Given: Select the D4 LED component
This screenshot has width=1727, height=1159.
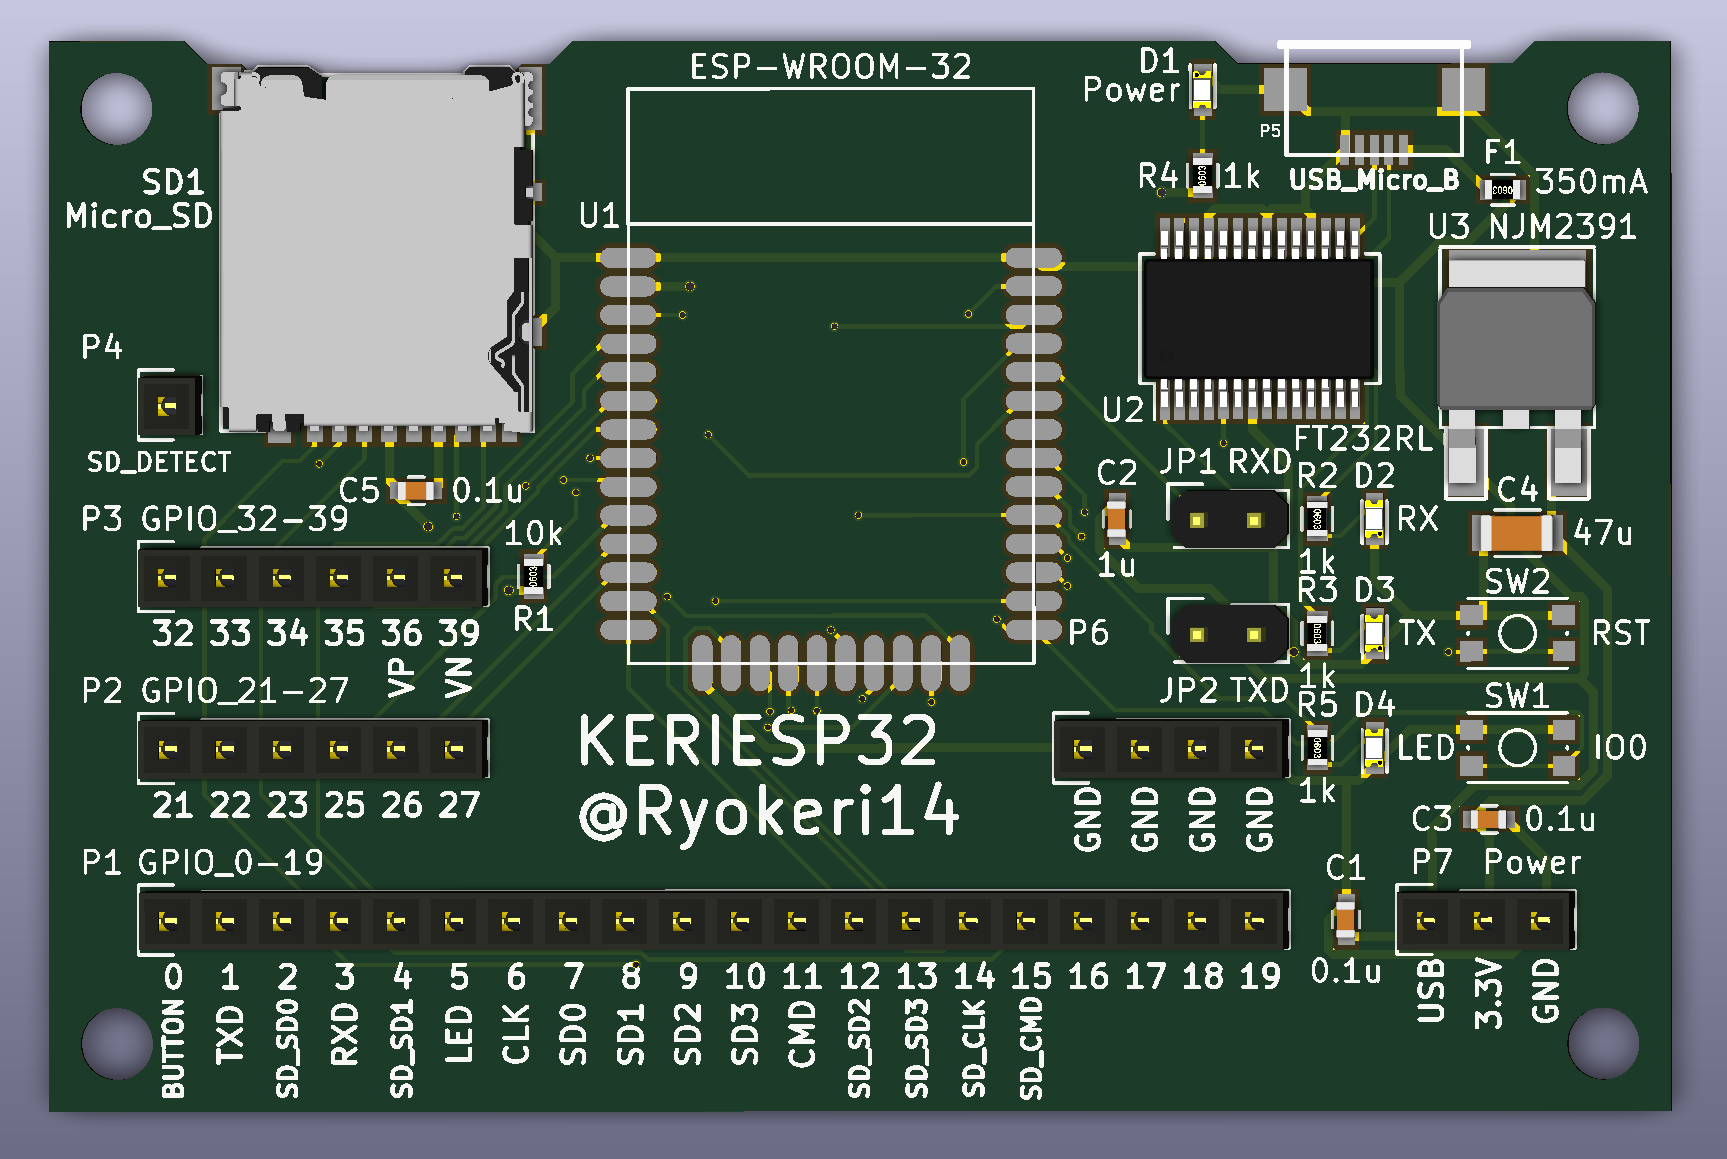Looking at the screenshot, I should 1374,748.
